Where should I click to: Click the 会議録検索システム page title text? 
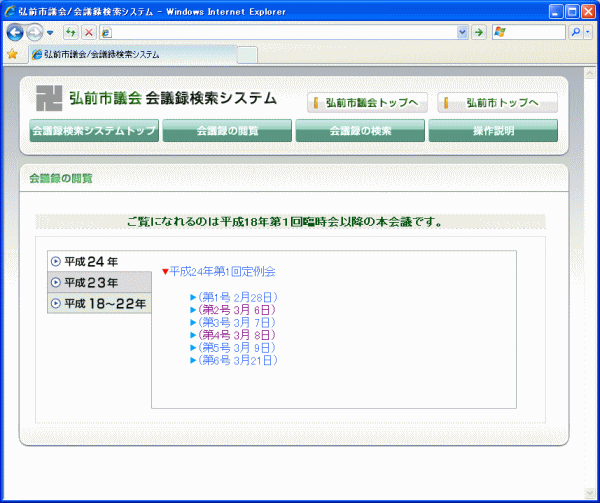coord(211,98)
